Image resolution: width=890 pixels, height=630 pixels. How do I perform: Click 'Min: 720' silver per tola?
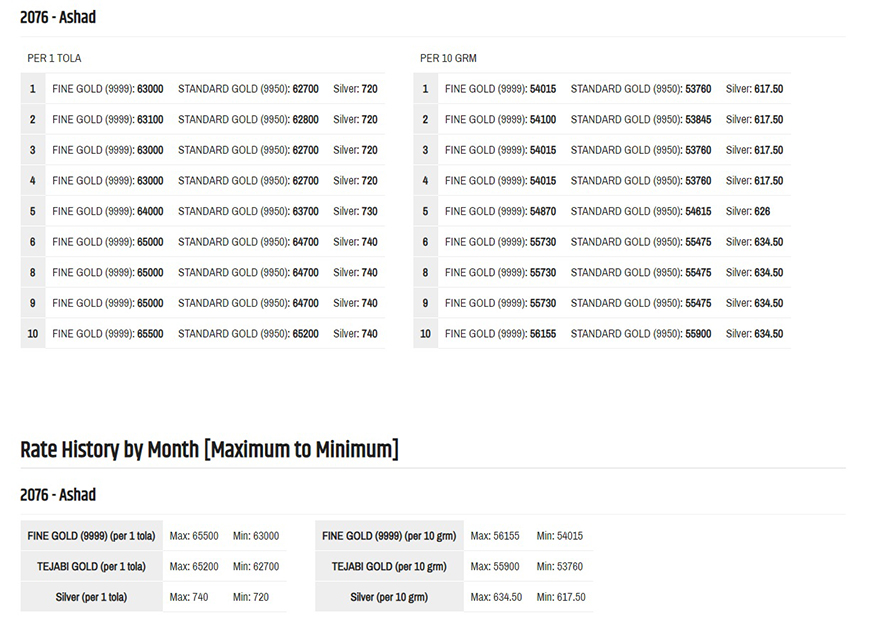click(x=251, y=597)
